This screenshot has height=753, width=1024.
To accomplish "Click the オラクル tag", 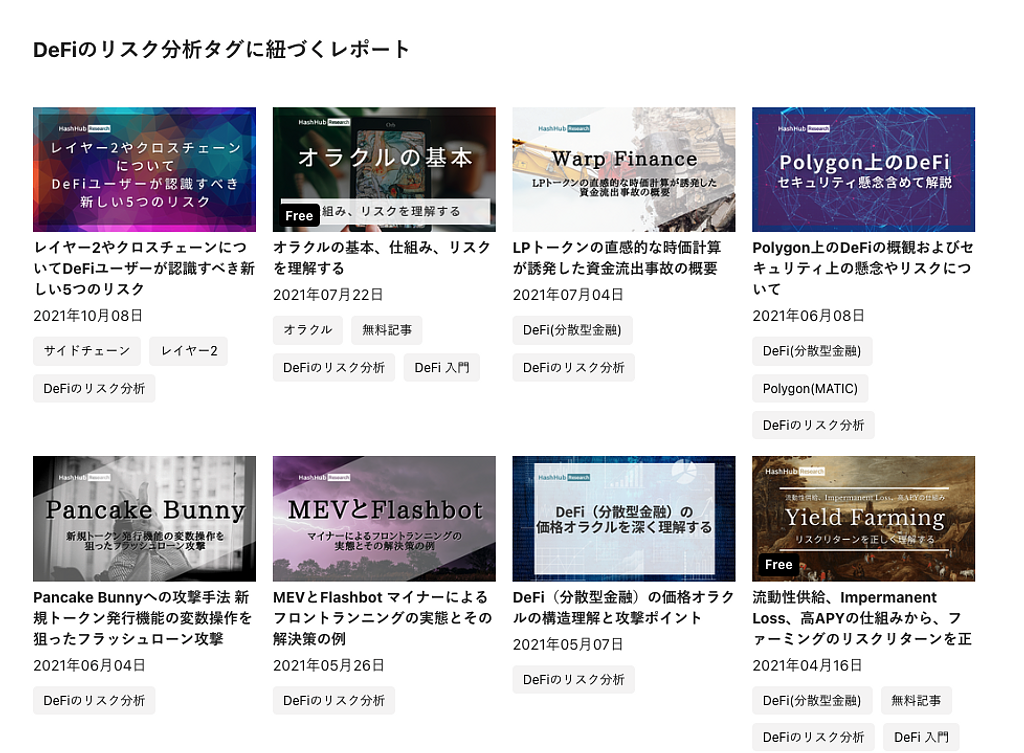I will [x=307, y=330].
